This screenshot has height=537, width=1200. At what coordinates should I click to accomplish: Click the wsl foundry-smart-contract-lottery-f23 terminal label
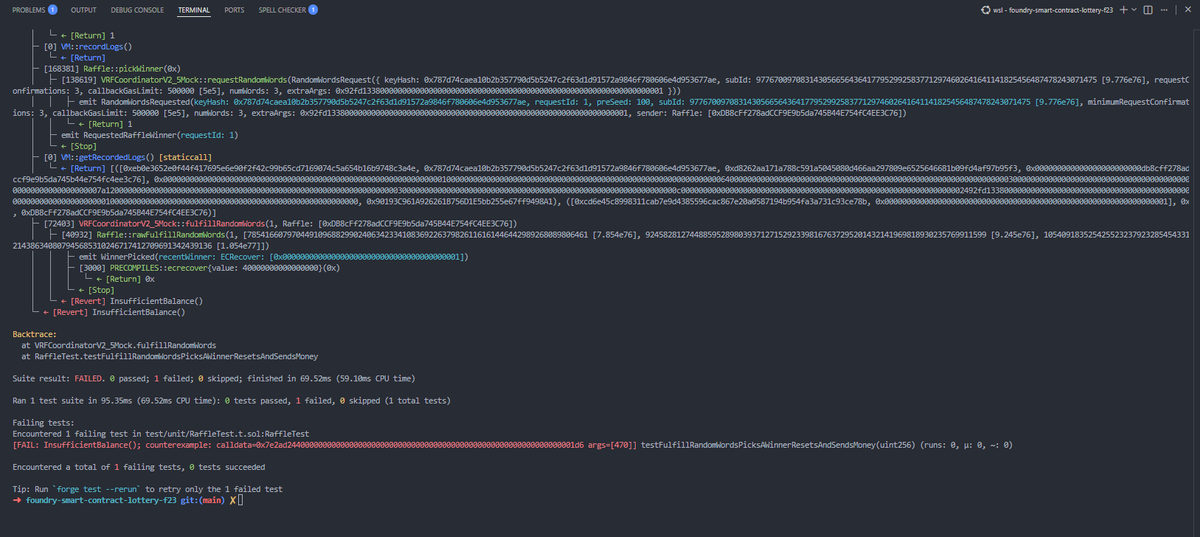pyautogui.click(x=1055, y=10)
